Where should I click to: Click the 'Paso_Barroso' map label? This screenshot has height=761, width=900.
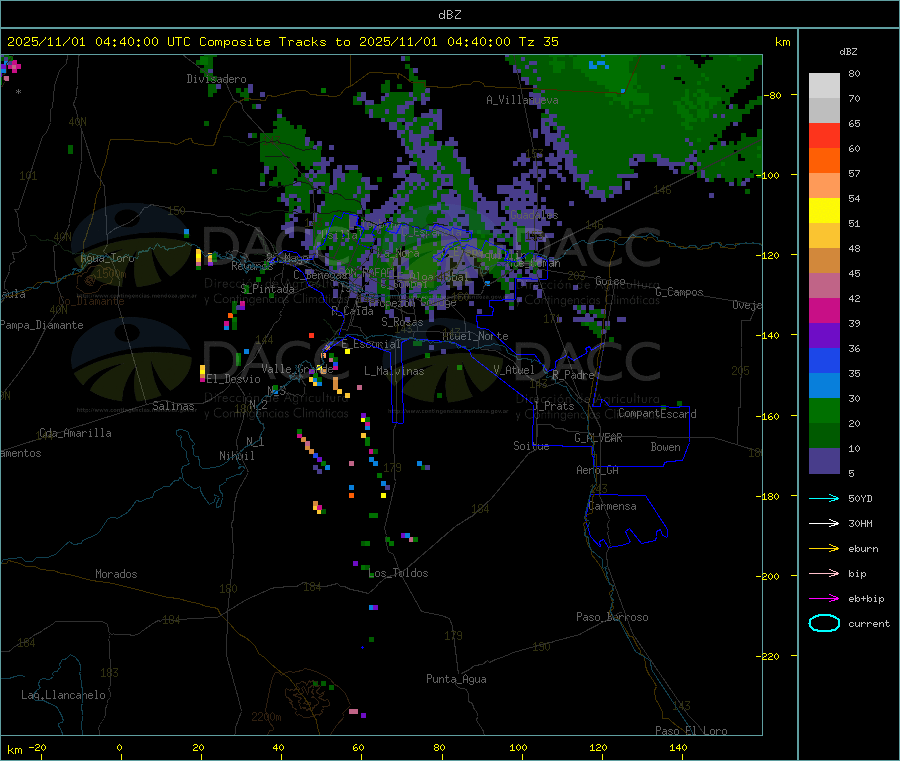point(612,617)
